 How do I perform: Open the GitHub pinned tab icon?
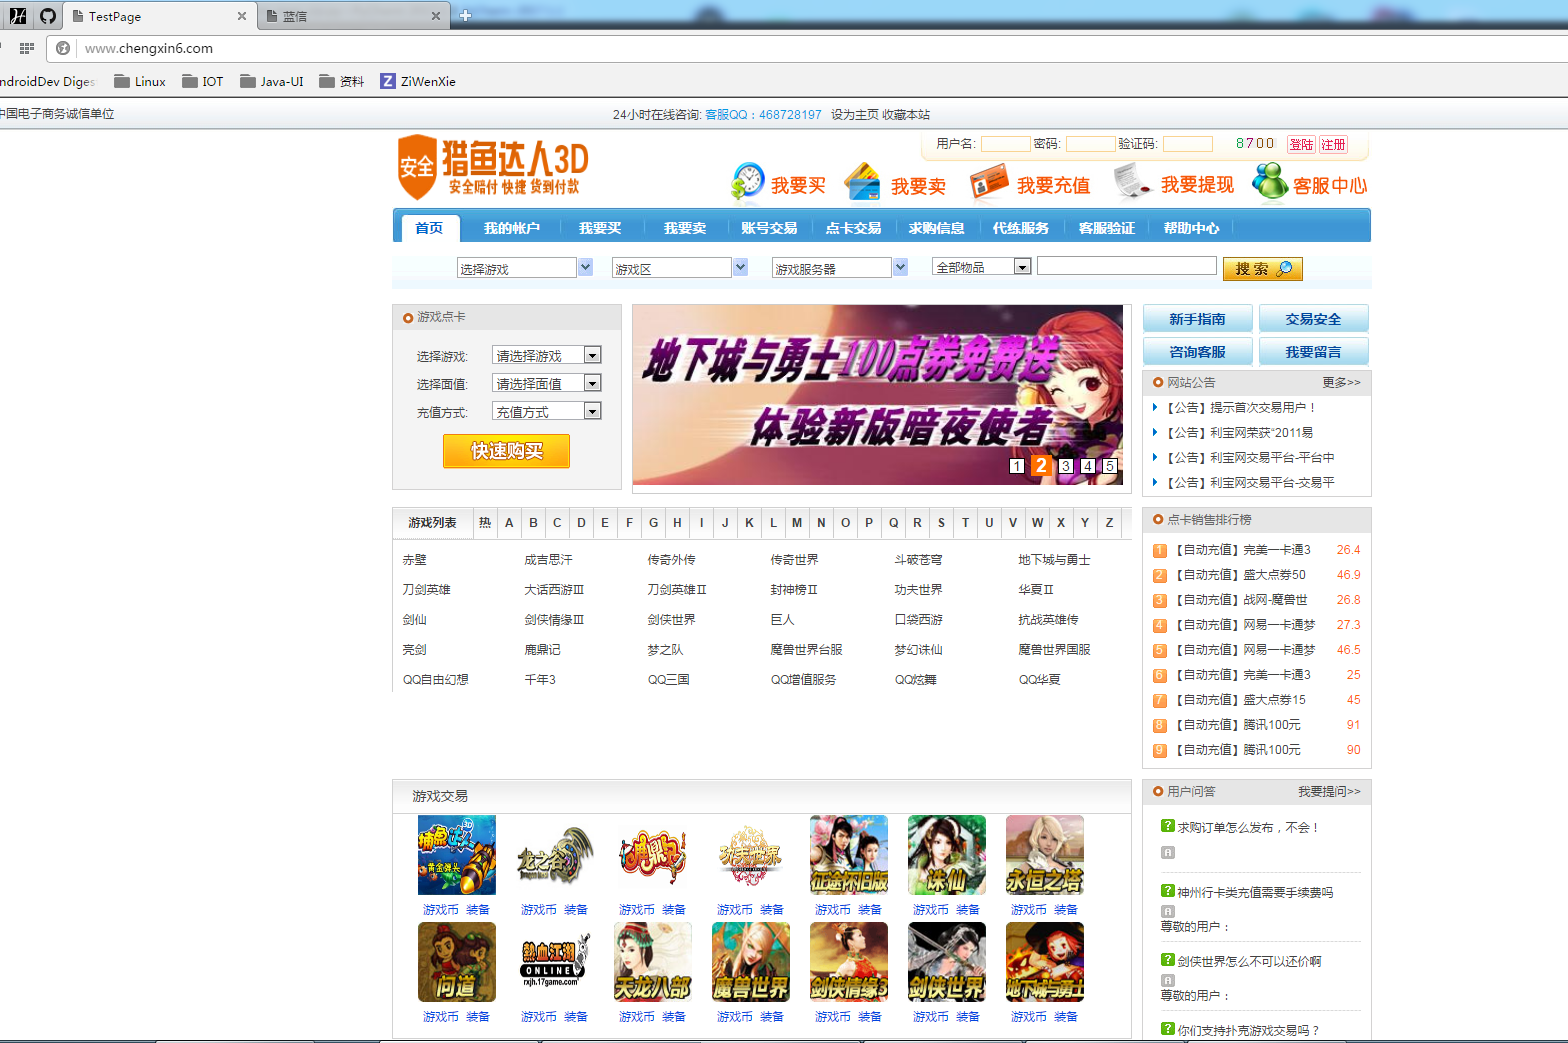pyautogui.click(x=48, y=16)
